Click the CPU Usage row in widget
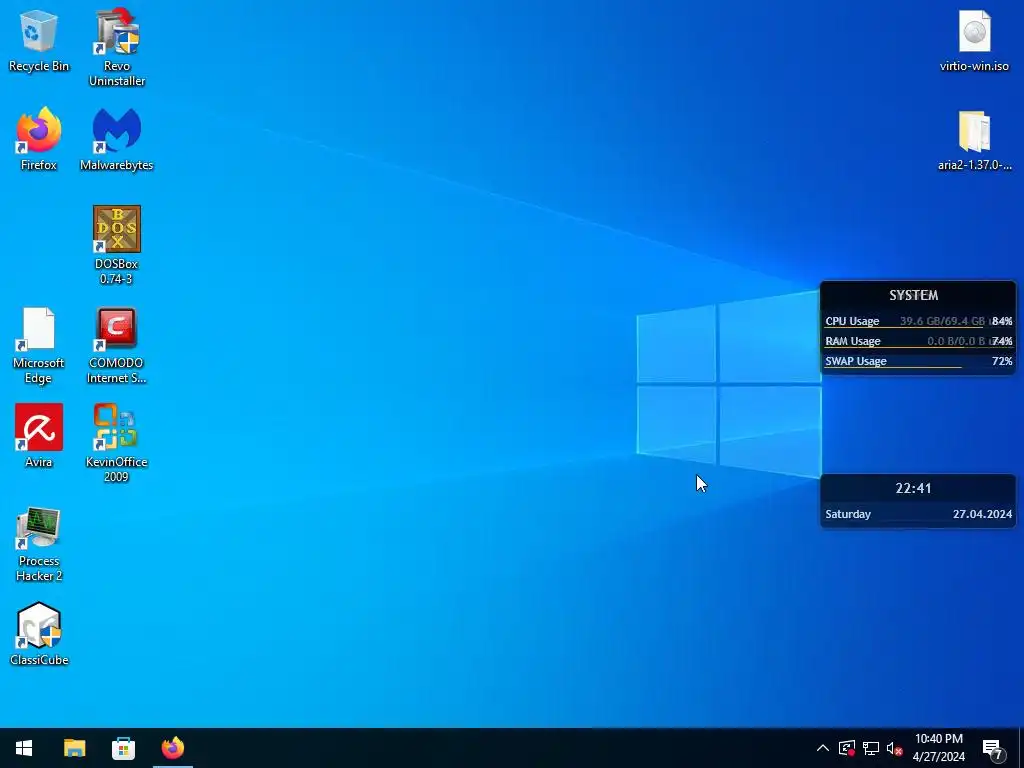1024x768 pixels. click(x=918, y=321)
